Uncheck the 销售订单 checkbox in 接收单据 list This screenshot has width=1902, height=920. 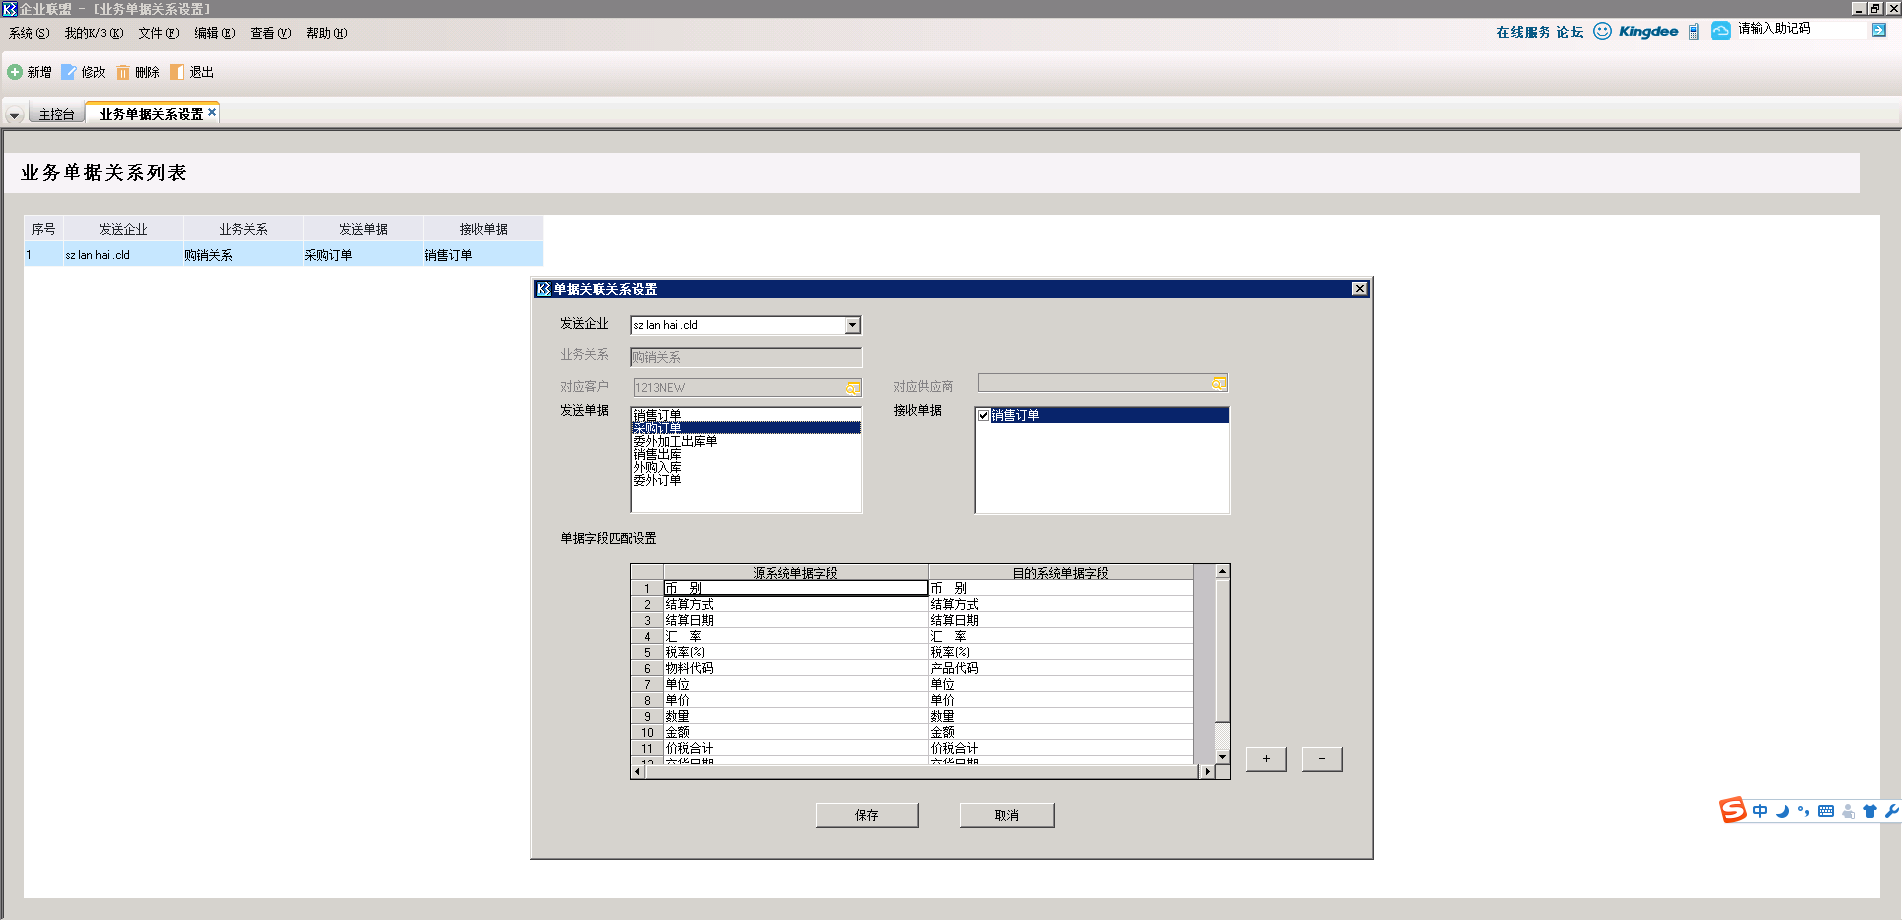tap(983, 415)
